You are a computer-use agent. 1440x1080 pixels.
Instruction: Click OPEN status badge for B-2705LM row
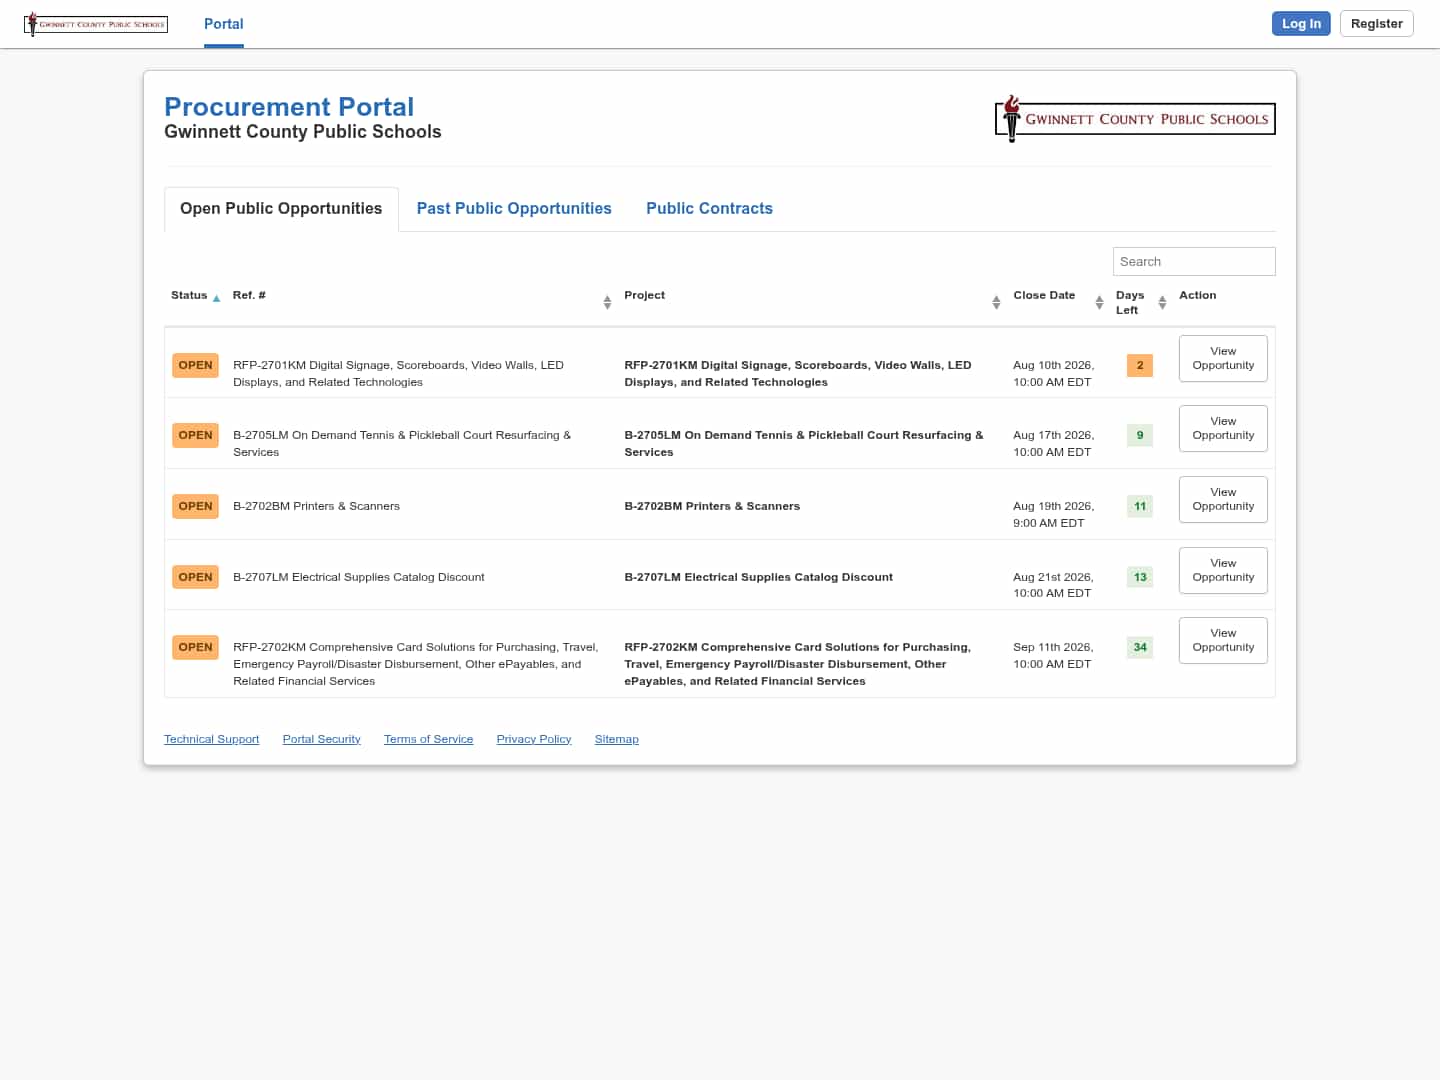[x=195, y=435]
